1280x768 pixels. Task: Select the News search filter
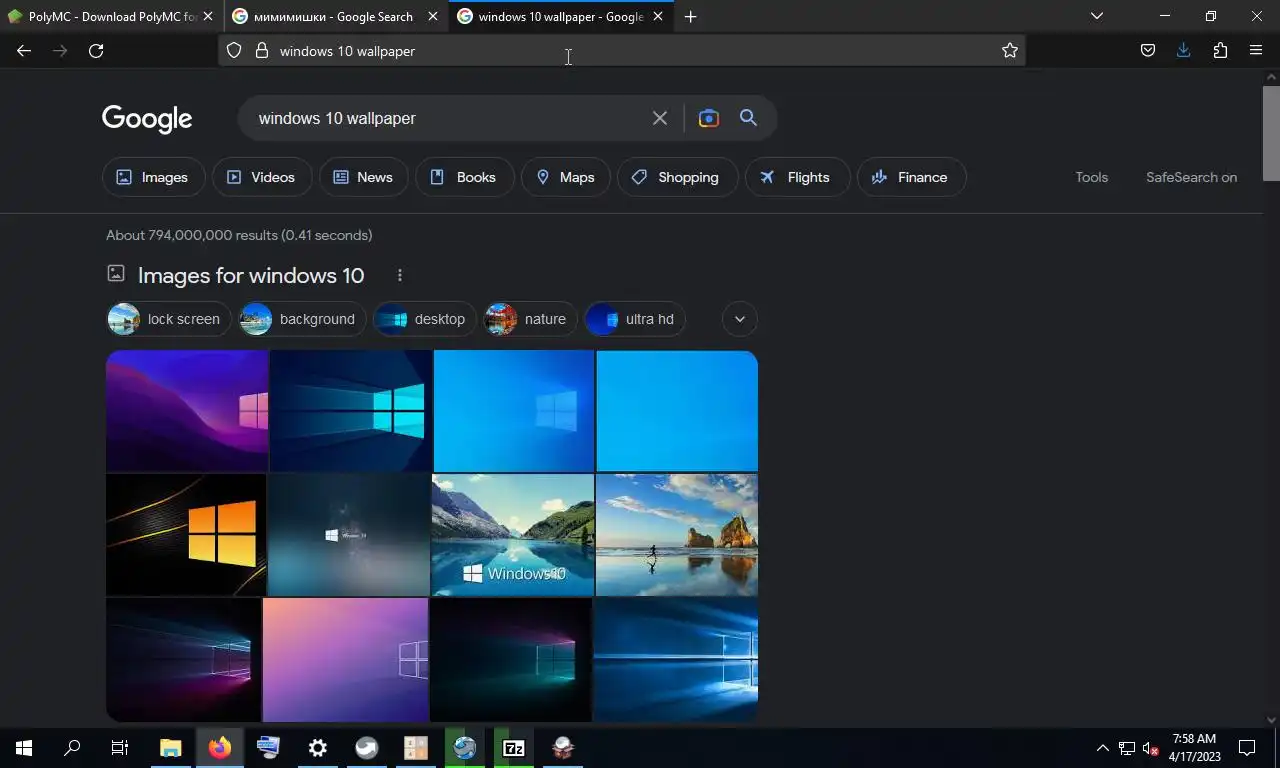click(363, 177)
